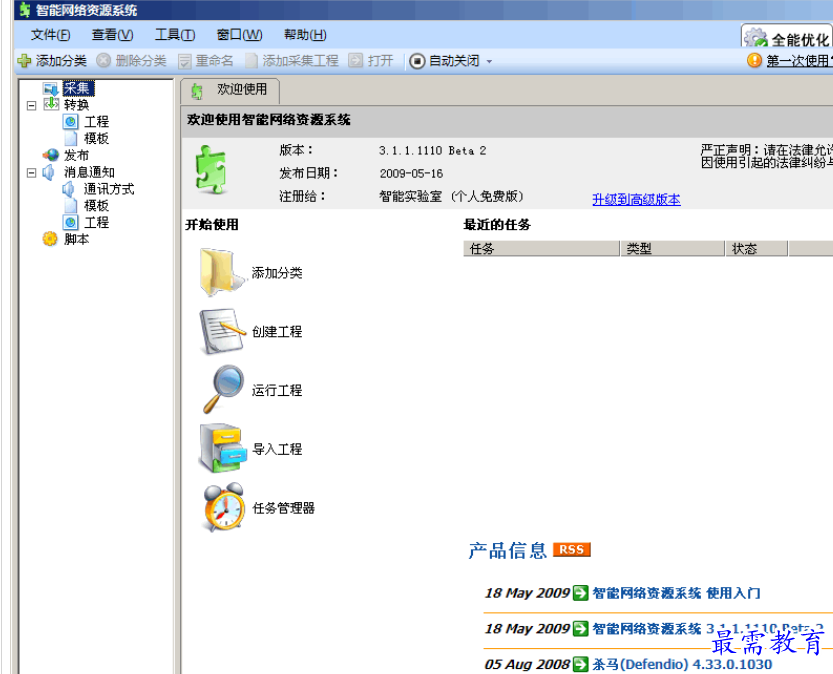Click the 全能优化 button
The width and height of the screenshot is (833, 674).
787,38
